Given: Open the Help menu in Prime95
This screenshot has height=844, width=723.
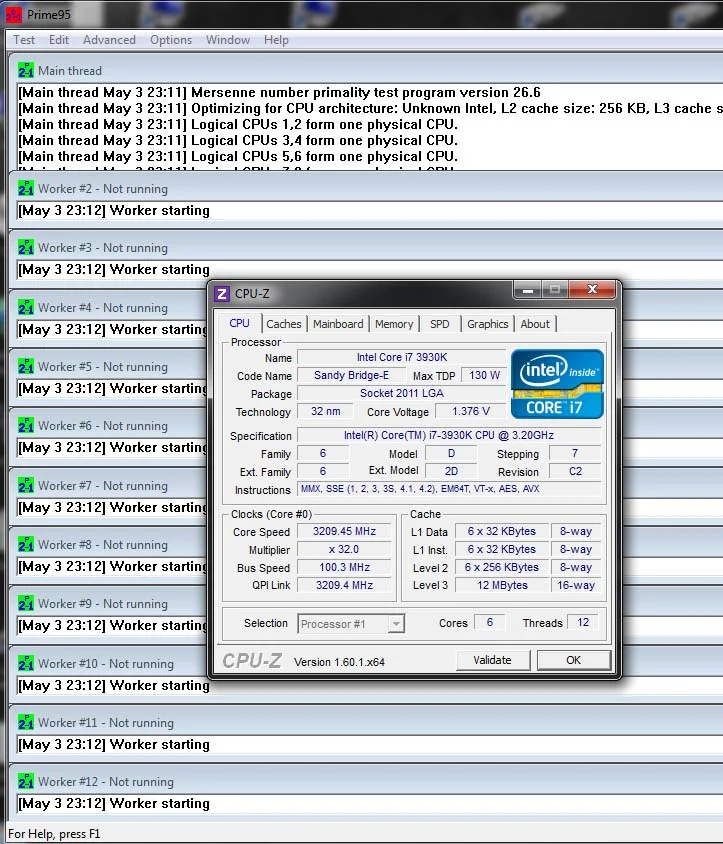Looking at the screenshot, I should (x=276, y=40).
